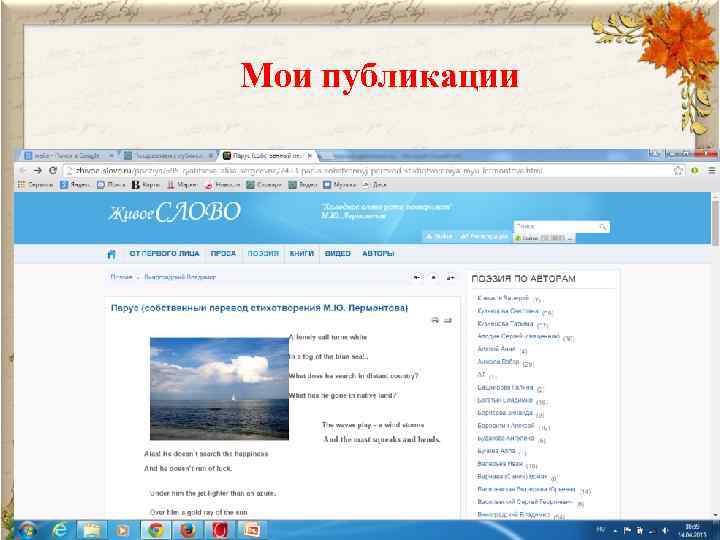Image resolution: width=720 pixels, height=540 pixels.
Task: Switch to PowerPoint in the taskbar
Action: point(251,530)
